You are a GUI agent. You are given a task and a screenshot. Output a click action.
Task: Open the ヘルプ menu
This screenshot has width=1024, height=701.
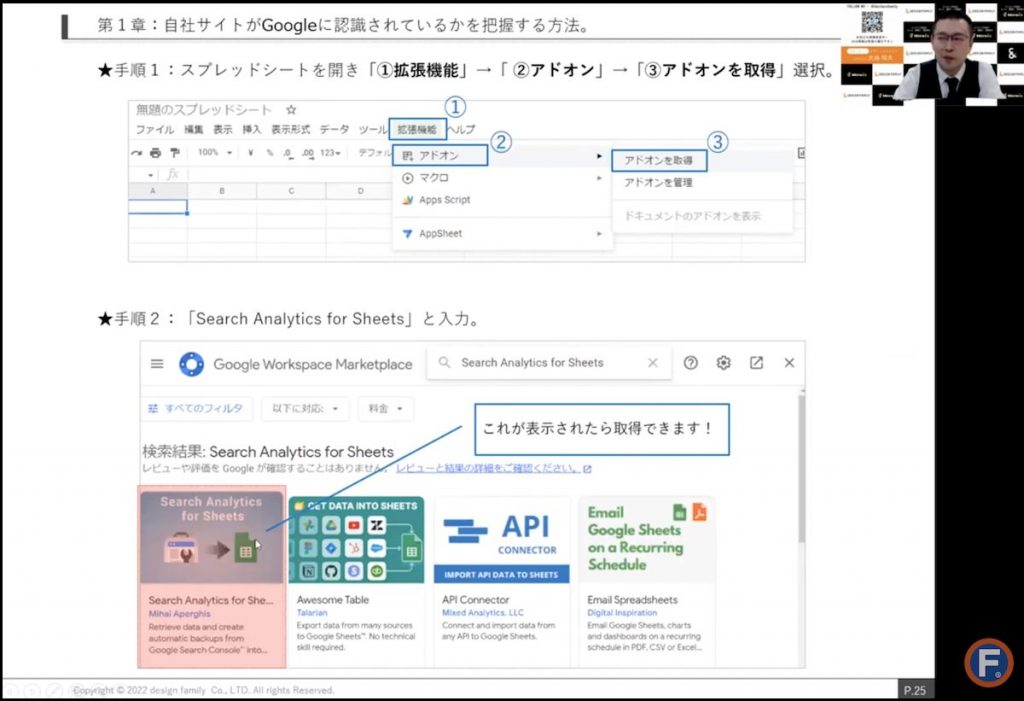tap(462, 129)
